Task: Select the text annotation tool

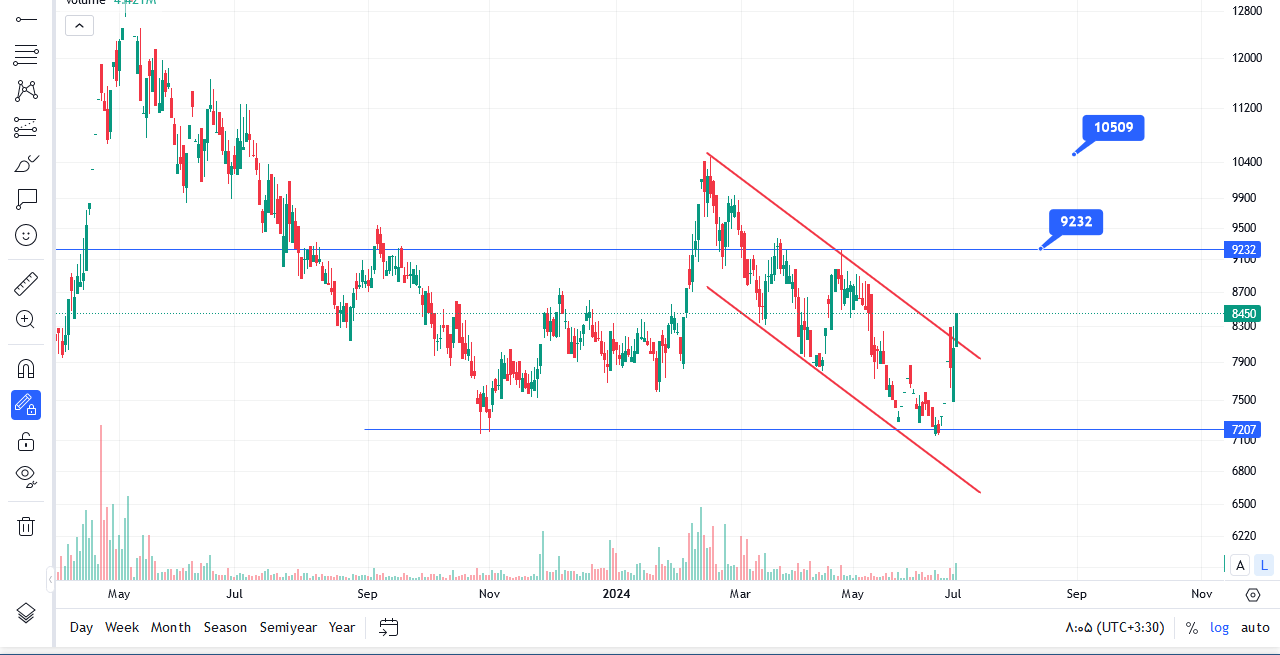Action: point(26,199)
